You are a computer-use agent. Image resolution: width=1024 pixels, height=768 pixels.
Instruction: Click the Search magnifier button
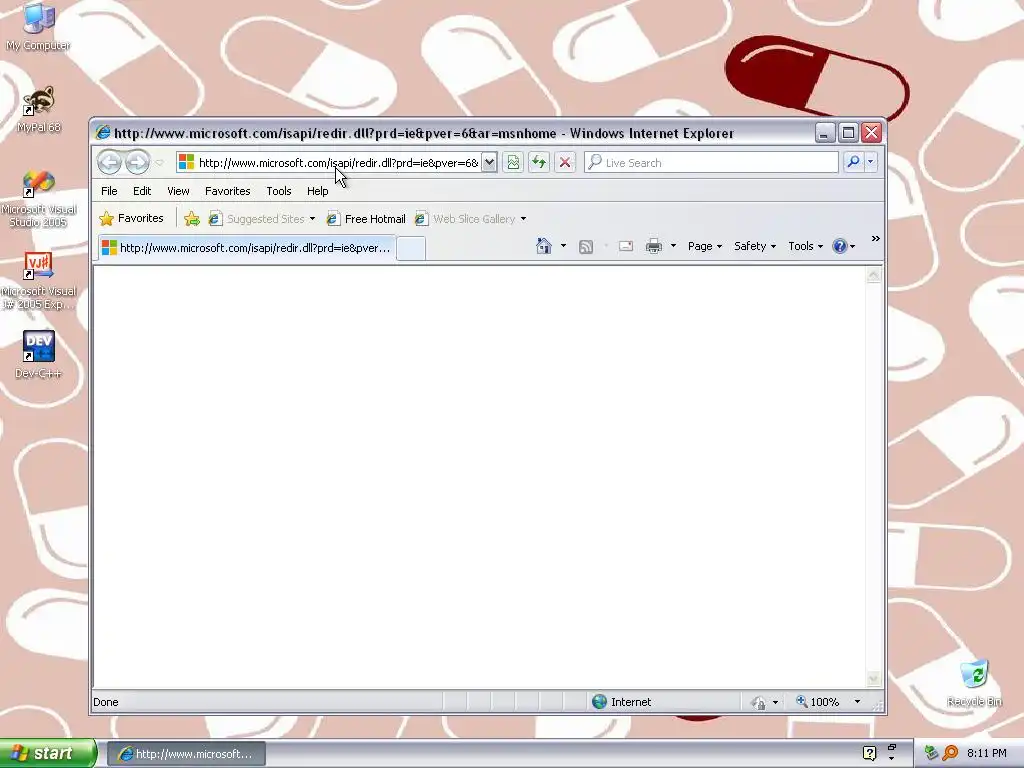(853, 162)
